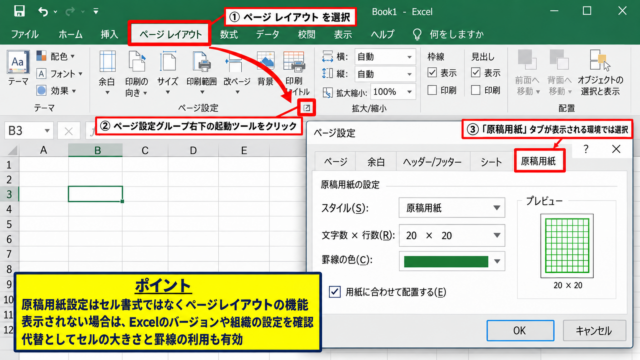Switch to the データ ribbon tab
Viewport: 640px width, 360px height.
coord(268,34)
